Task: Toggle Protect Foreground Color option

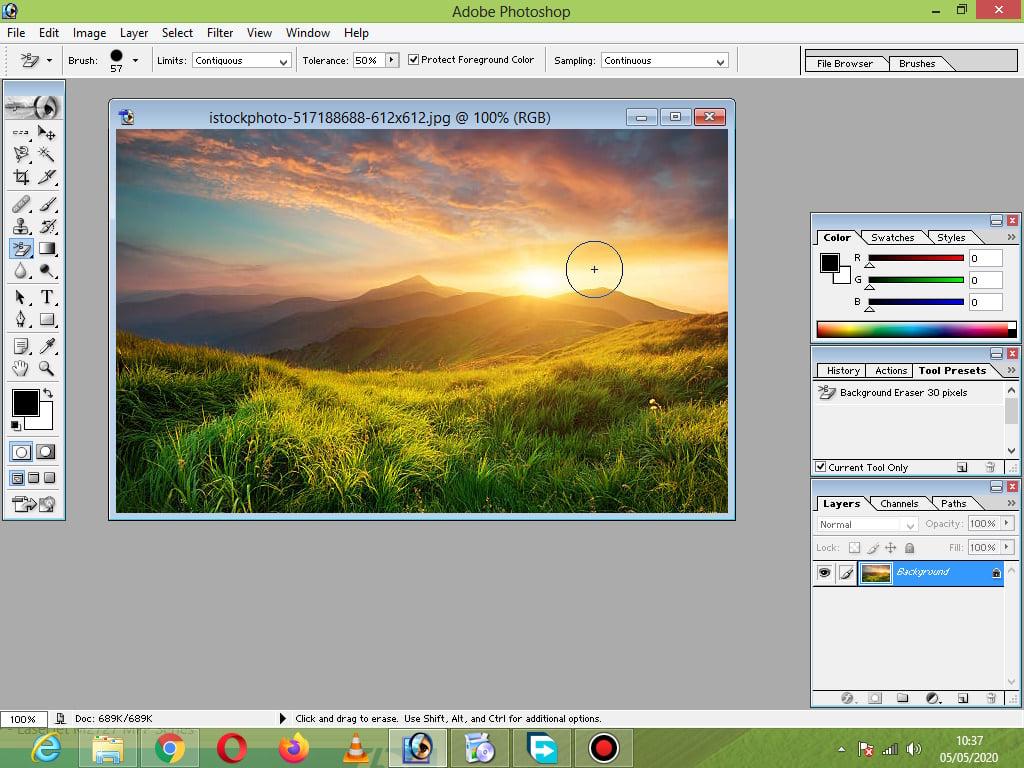Action: [x=413, y=59]
